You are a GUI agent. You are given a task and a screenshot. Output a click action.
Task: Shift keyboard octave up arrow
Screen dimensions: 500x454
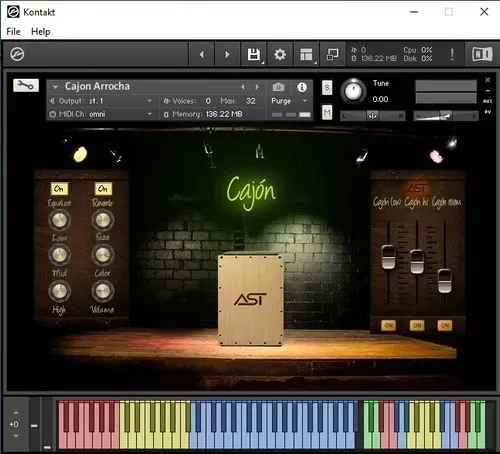[16, 413]
